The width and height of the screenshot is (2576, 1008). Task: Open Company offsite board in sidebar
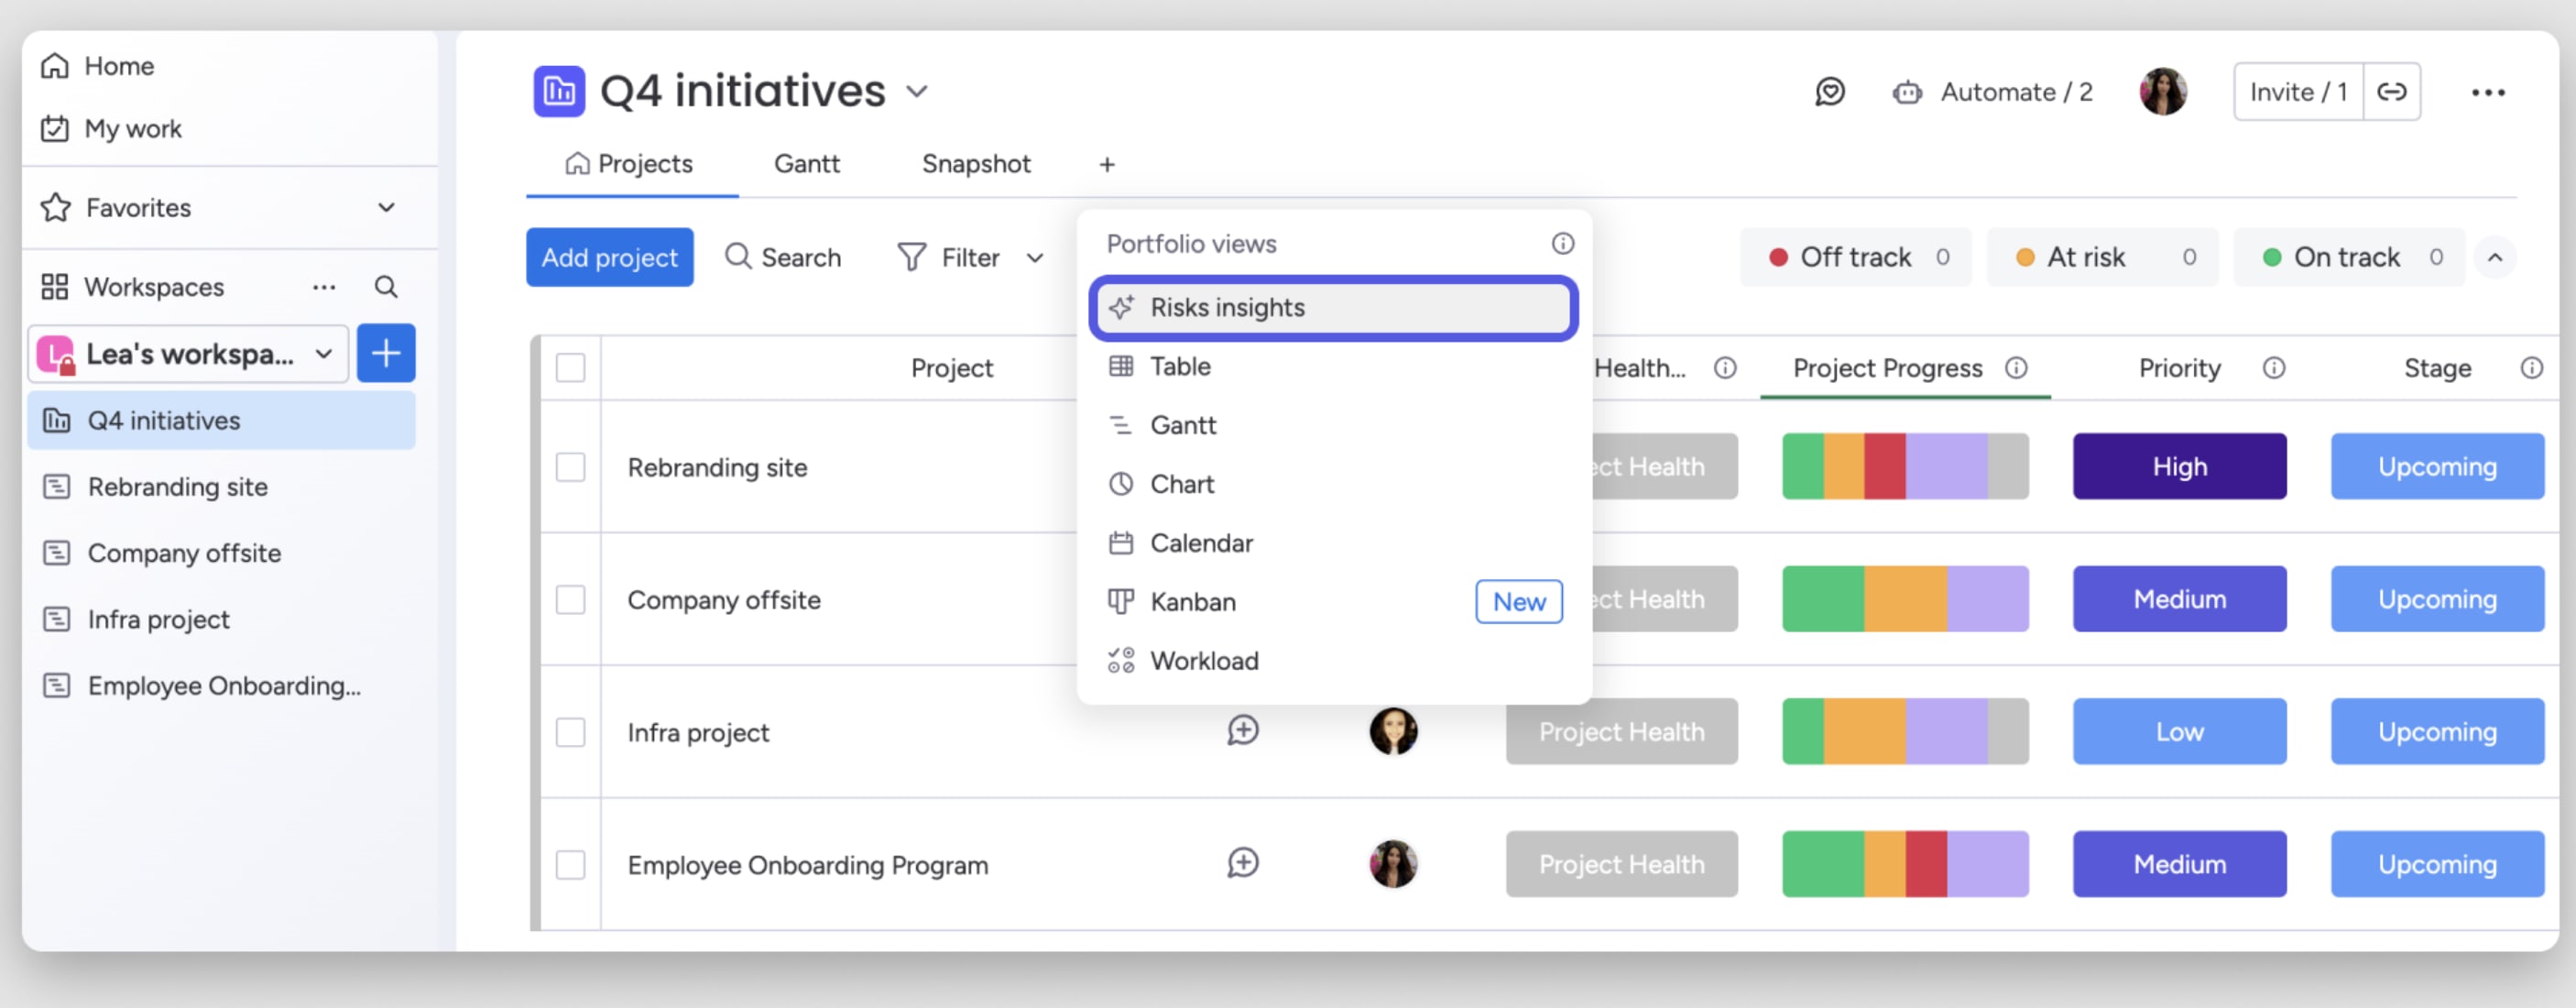pos(221,553)
